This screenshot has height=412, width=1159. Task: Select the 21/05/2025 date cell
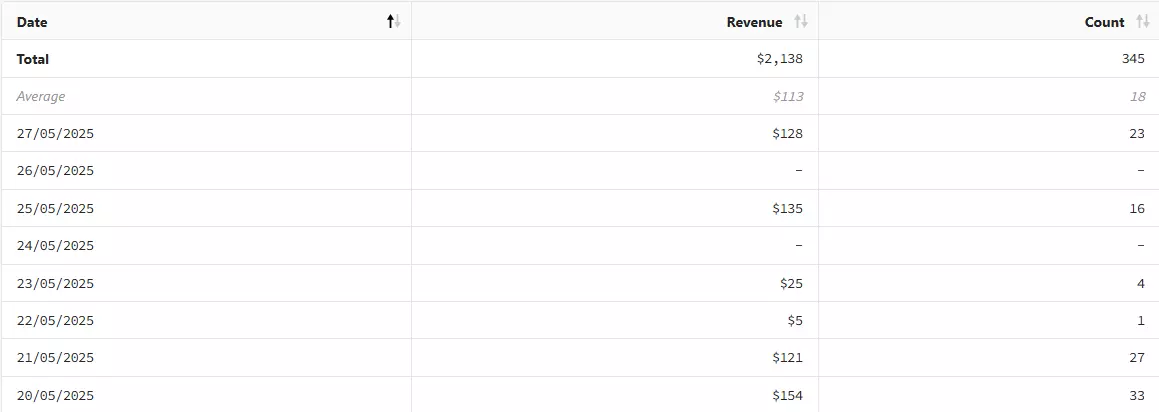(x=55, y=358)
